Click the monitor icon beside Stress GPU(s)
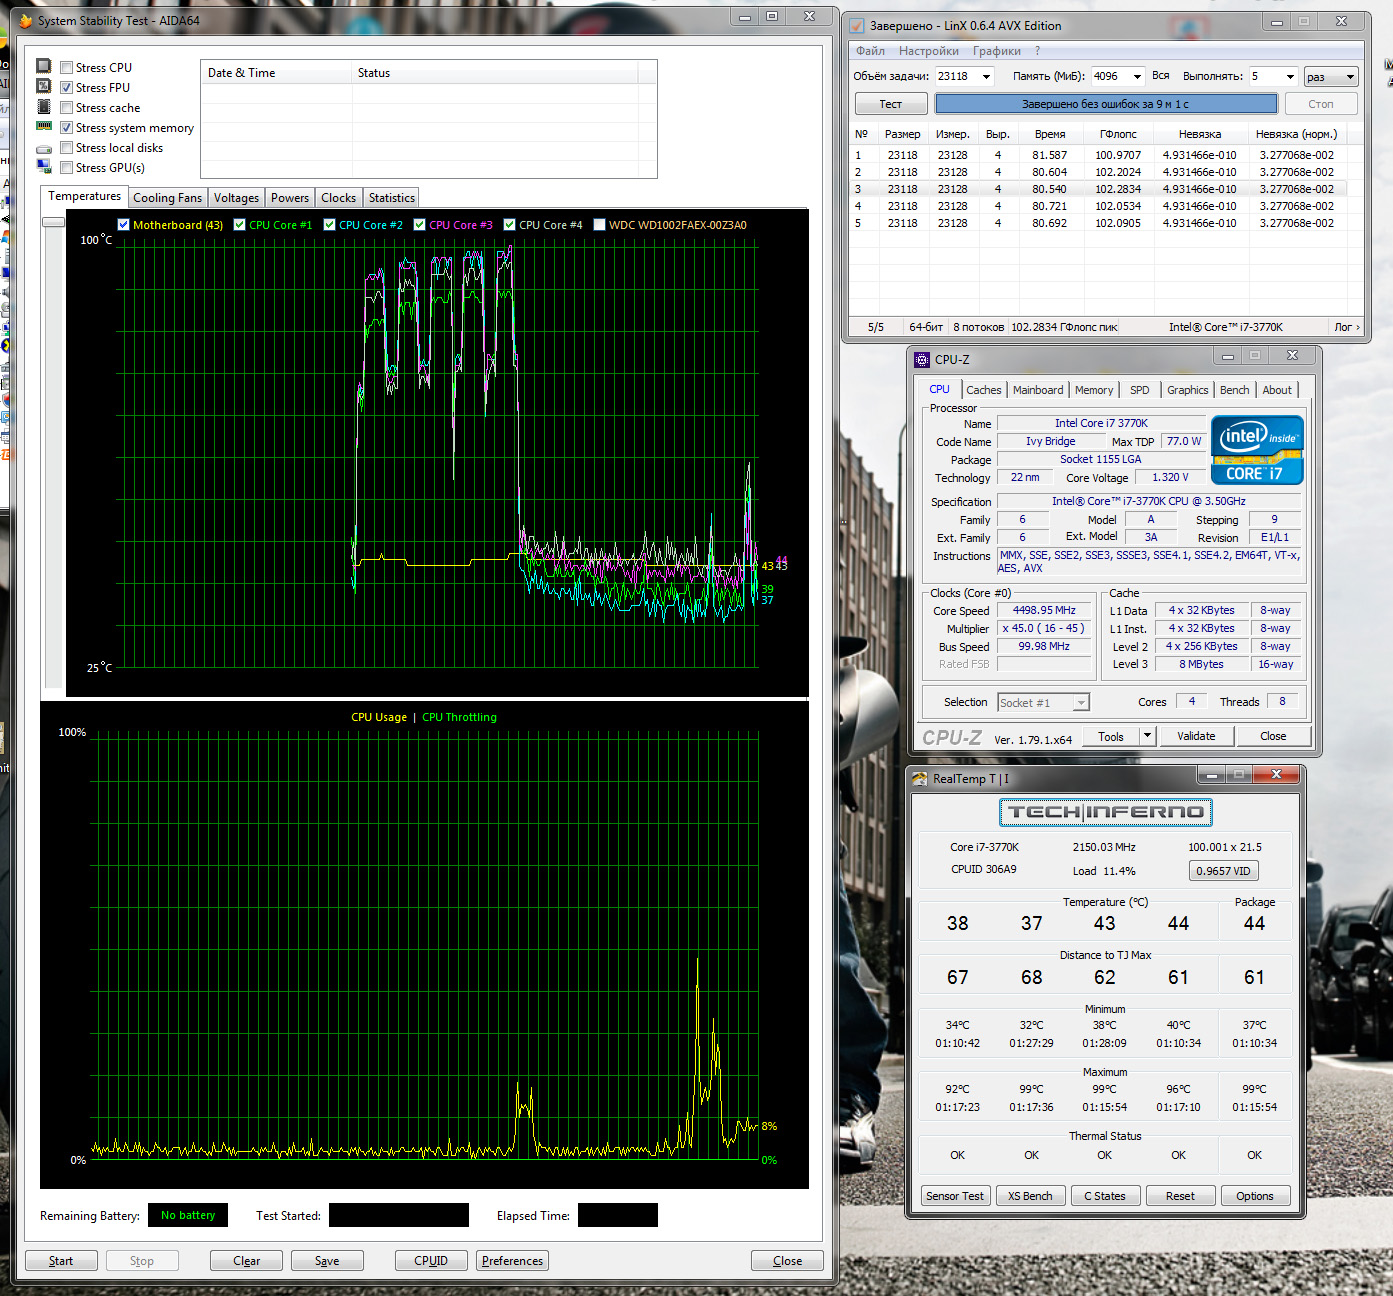This screenshot has width=1393, height=1296. click(x=44, y=166)
